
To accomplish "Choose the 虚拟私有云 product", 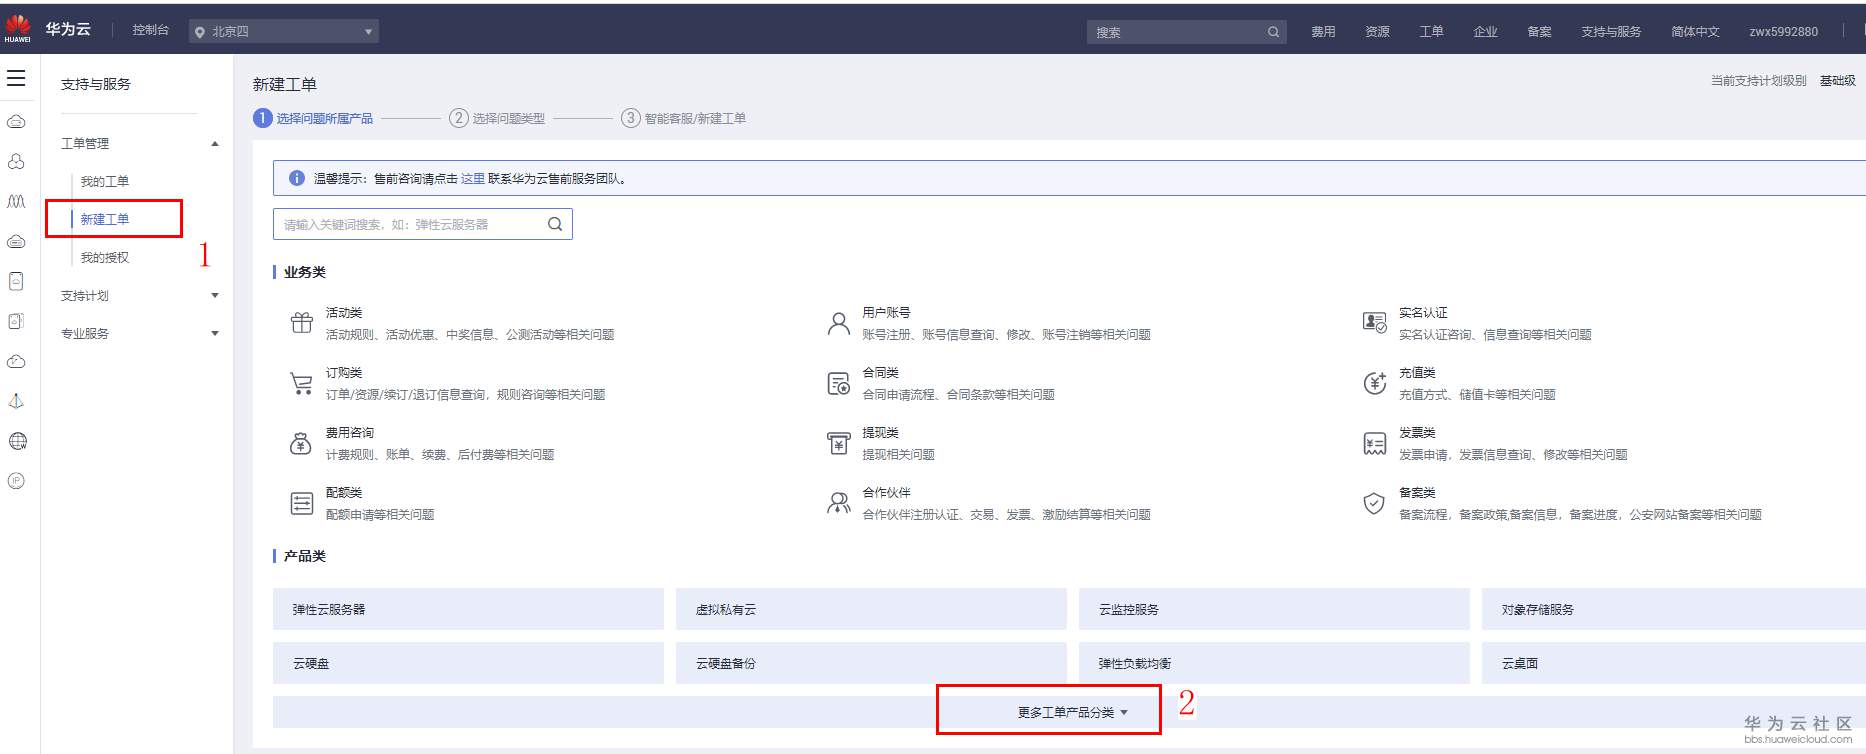I will 871,609.
